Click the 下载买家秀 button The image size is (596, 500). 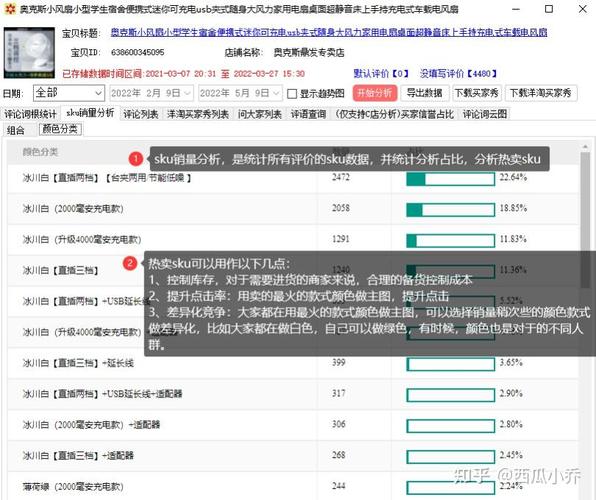[x=477, y=93]
